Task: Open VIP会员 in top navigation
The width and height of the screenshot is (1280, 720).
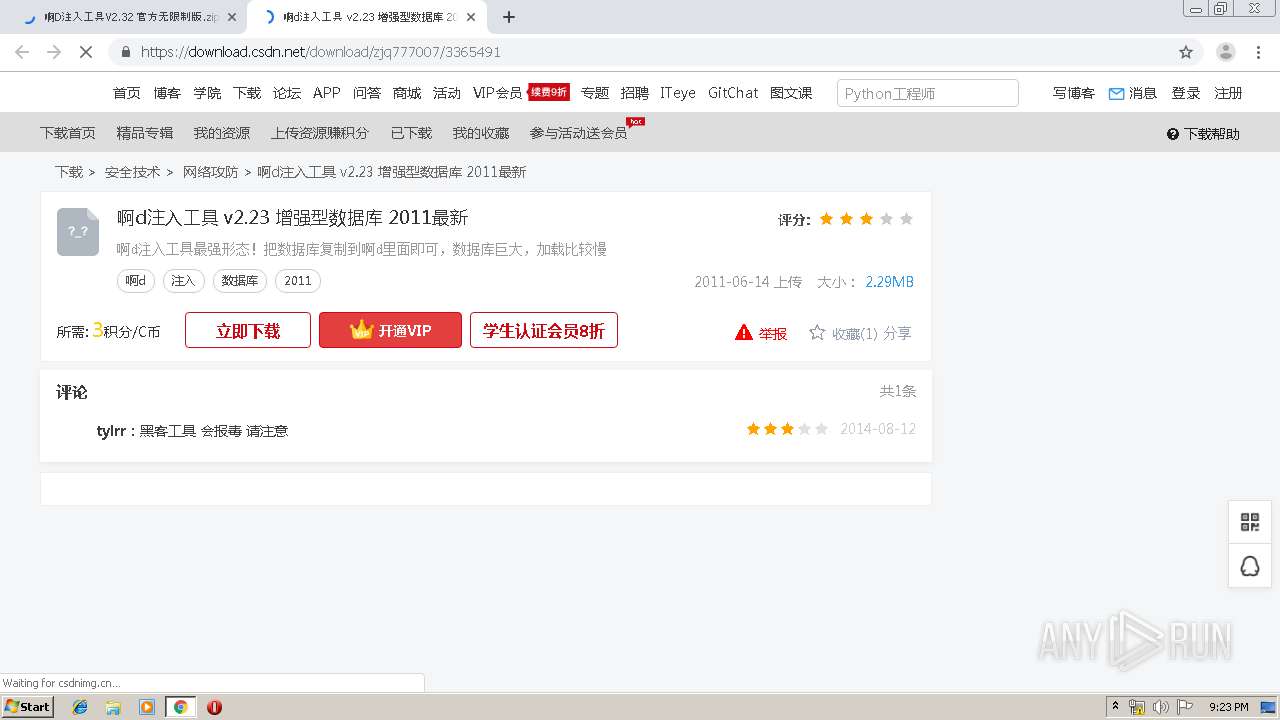Action: pos(498,93)
